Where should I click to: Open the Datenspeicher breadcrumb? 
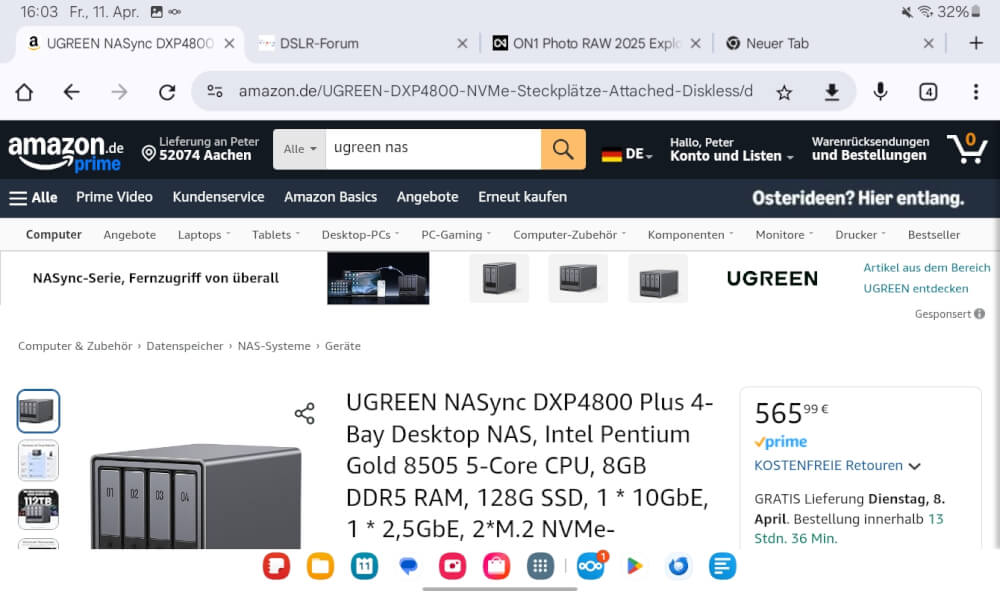185,346
